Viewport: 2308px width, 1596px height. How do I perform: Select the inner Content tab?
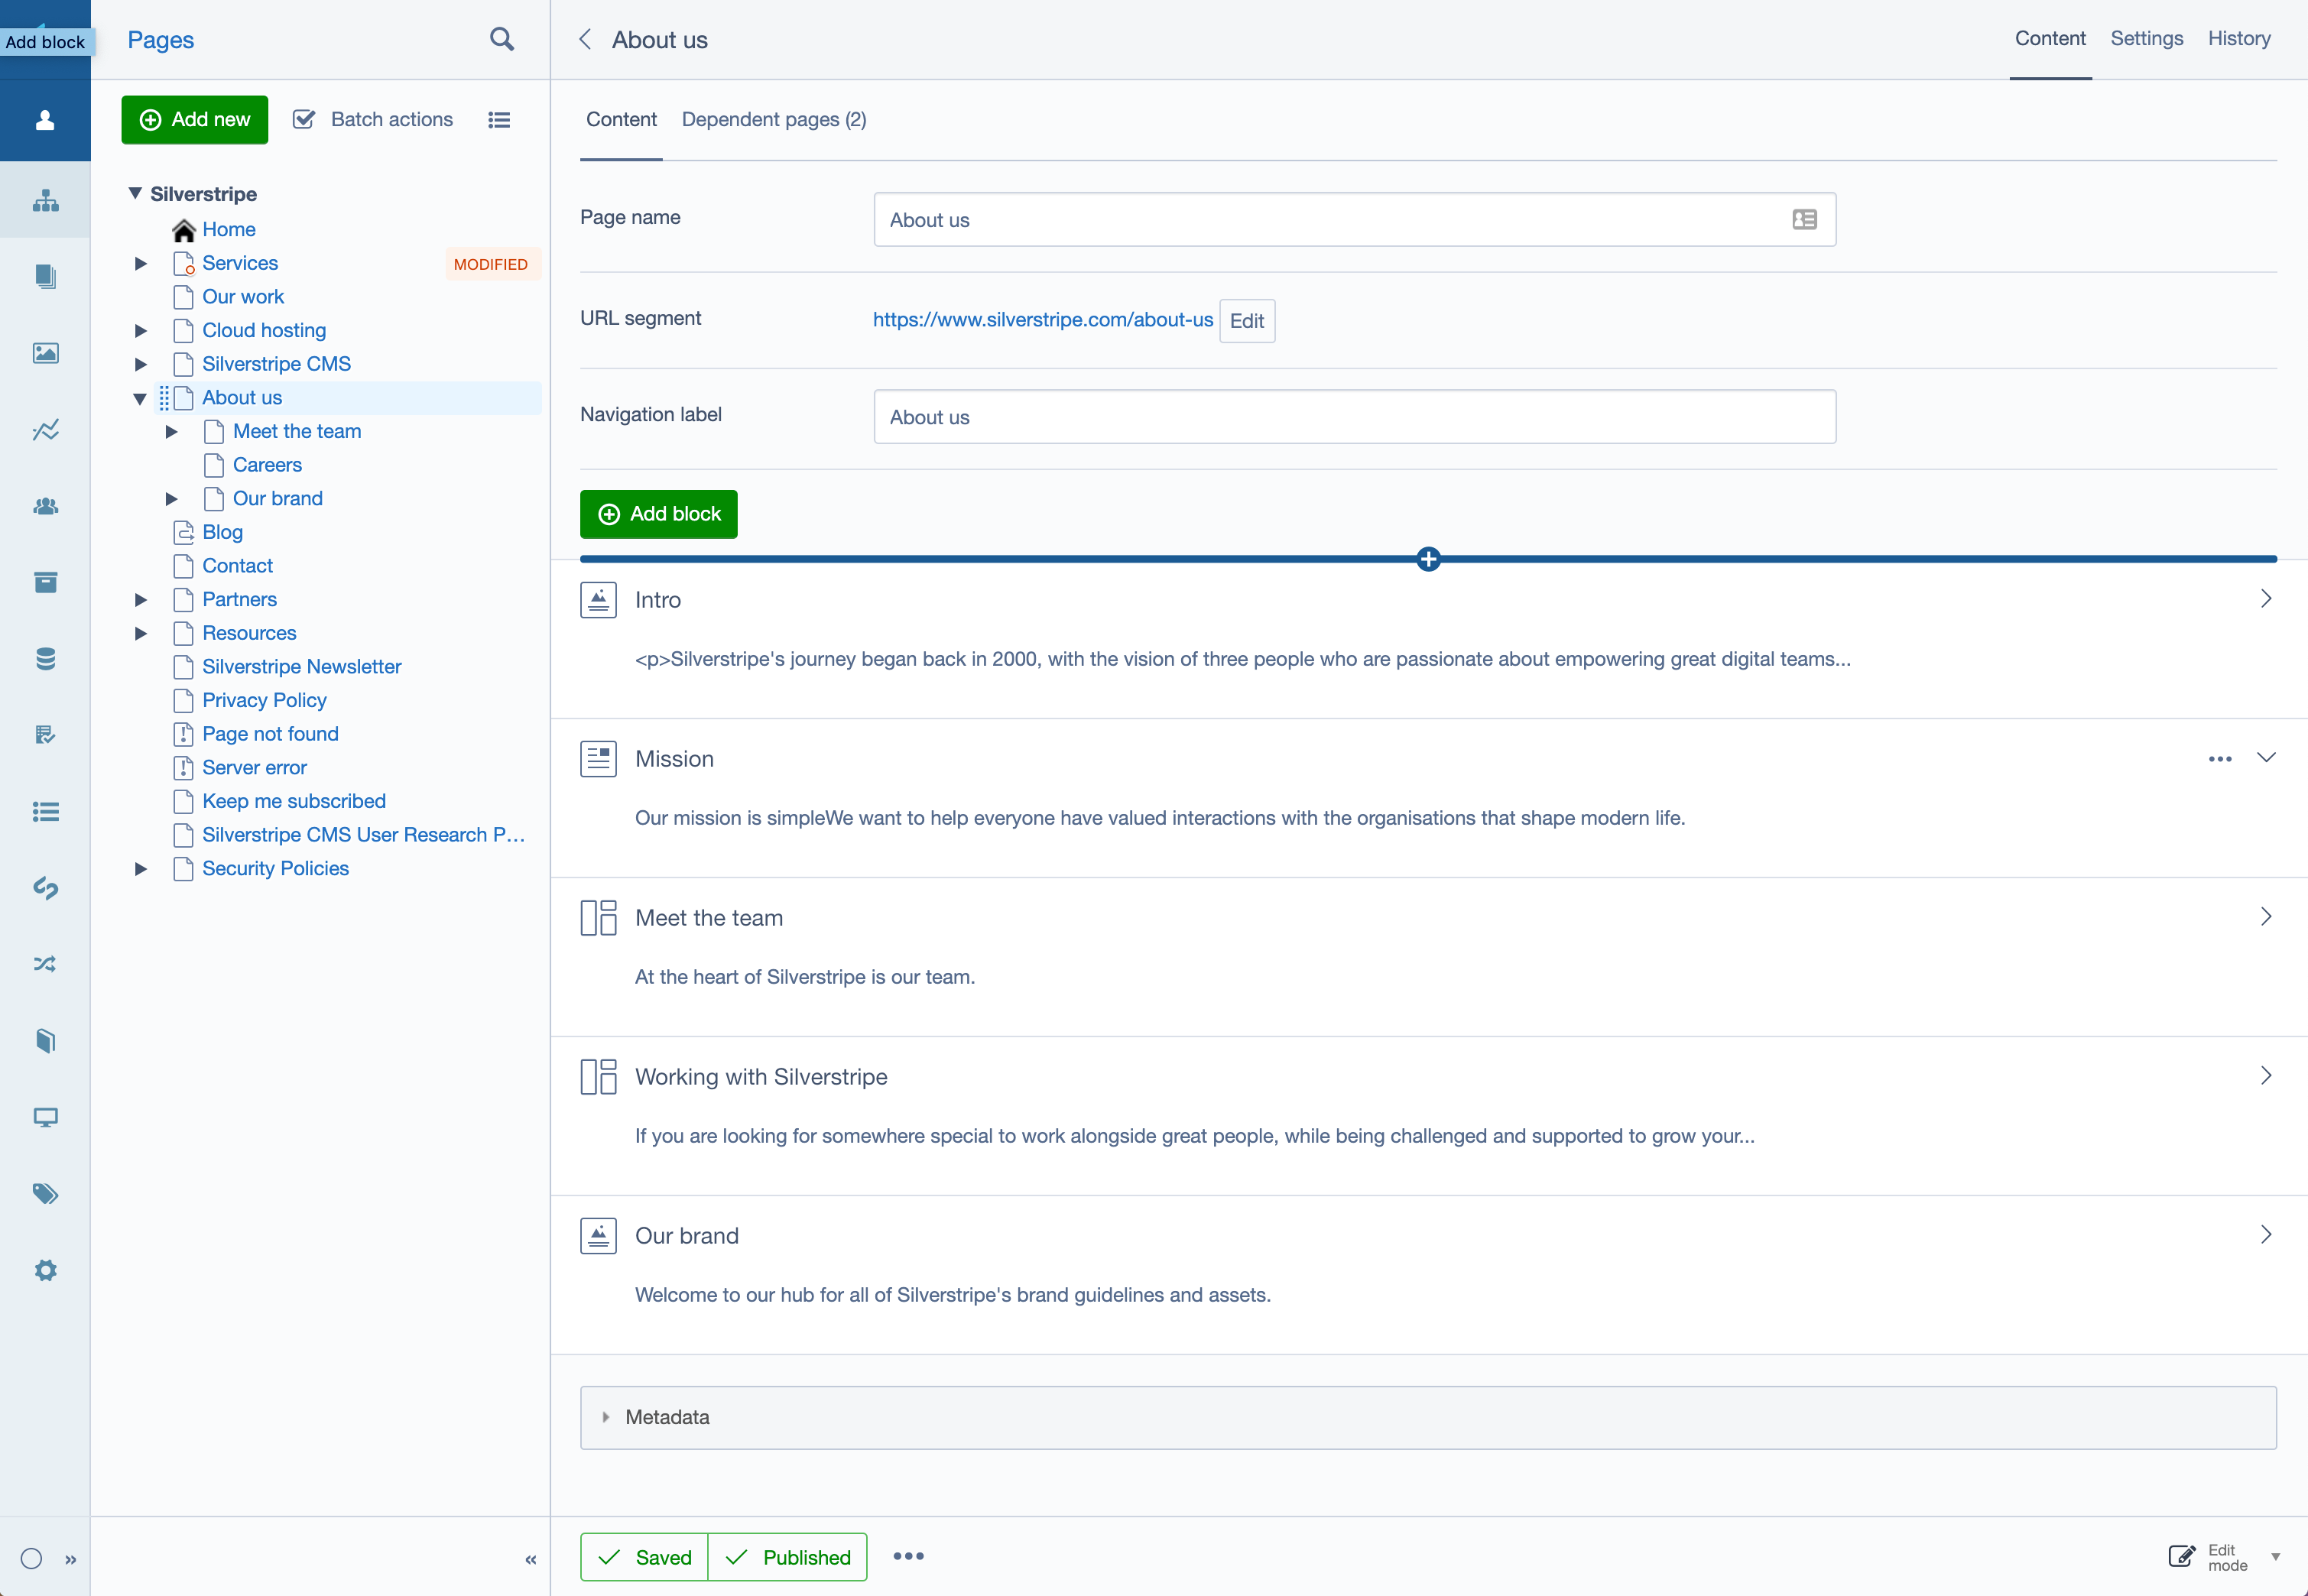click(x=621, y=119)
